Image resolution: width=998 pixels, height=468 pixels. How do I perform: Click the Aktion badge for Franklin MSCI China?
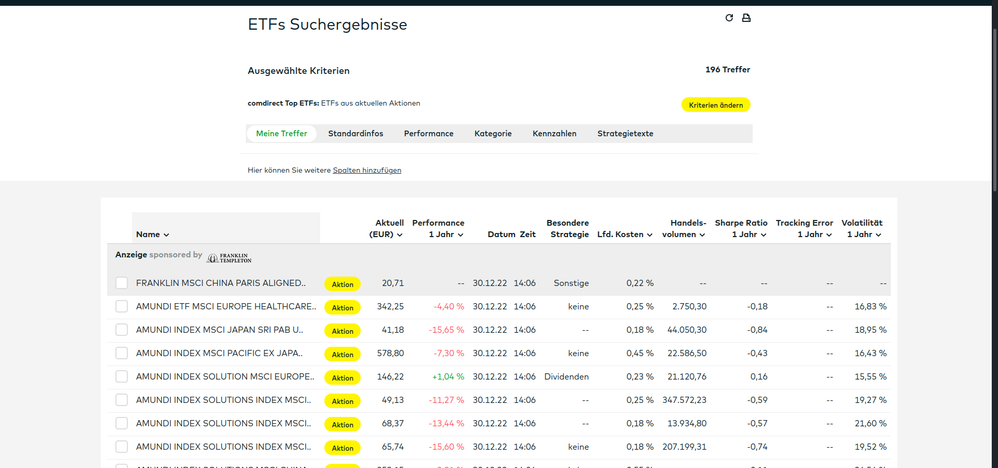click(x=342, y=284)
